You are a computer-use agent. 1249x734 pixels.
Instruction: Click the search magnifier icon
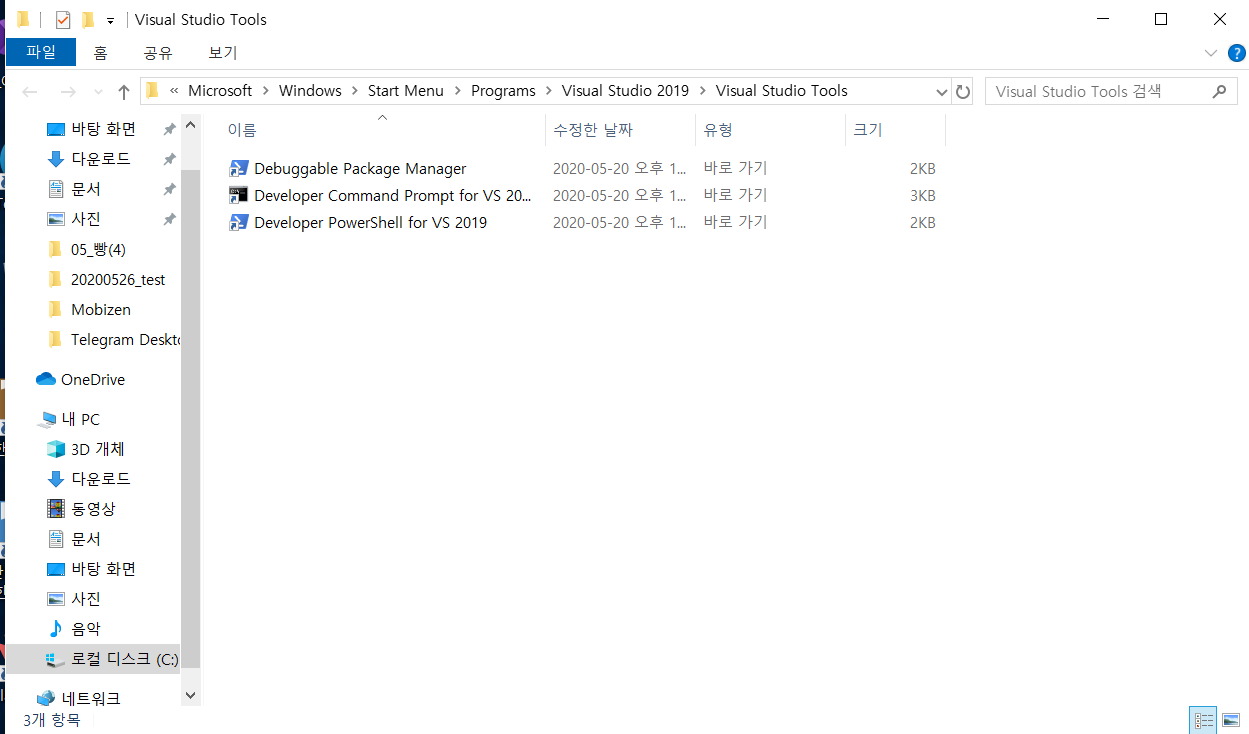coord(1219,91)
